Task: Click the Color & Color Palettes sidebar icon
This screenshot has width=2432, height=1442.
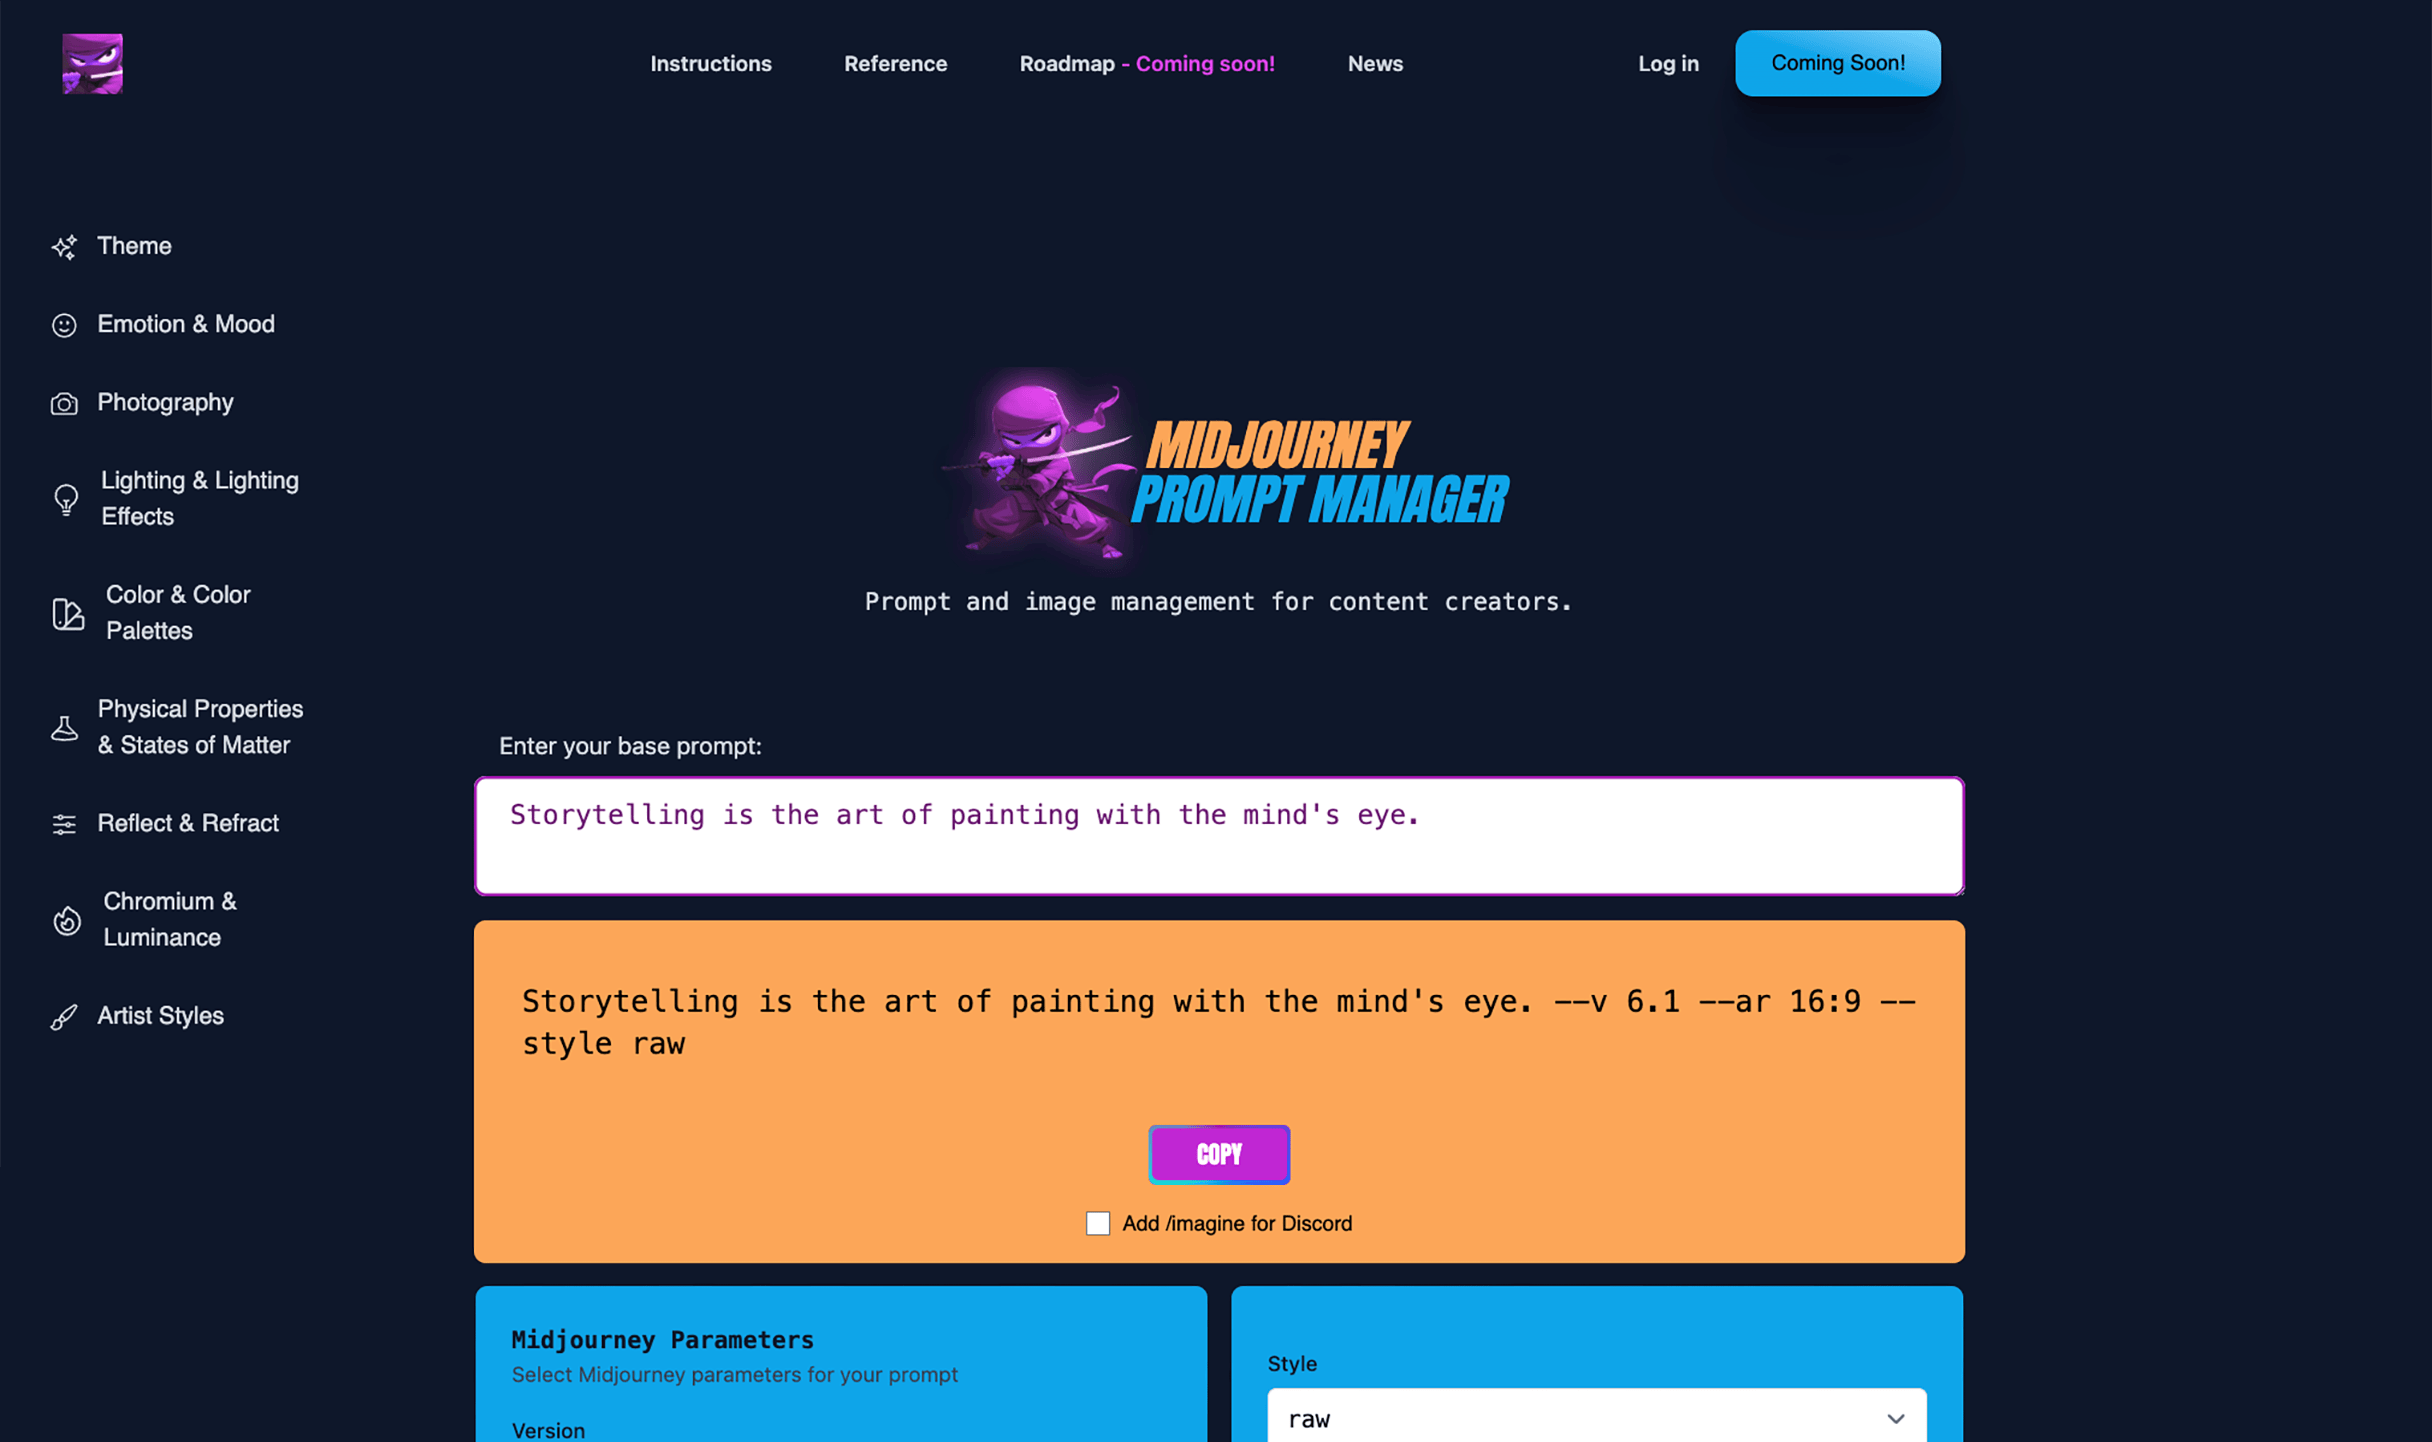Action: coord(65,613)
